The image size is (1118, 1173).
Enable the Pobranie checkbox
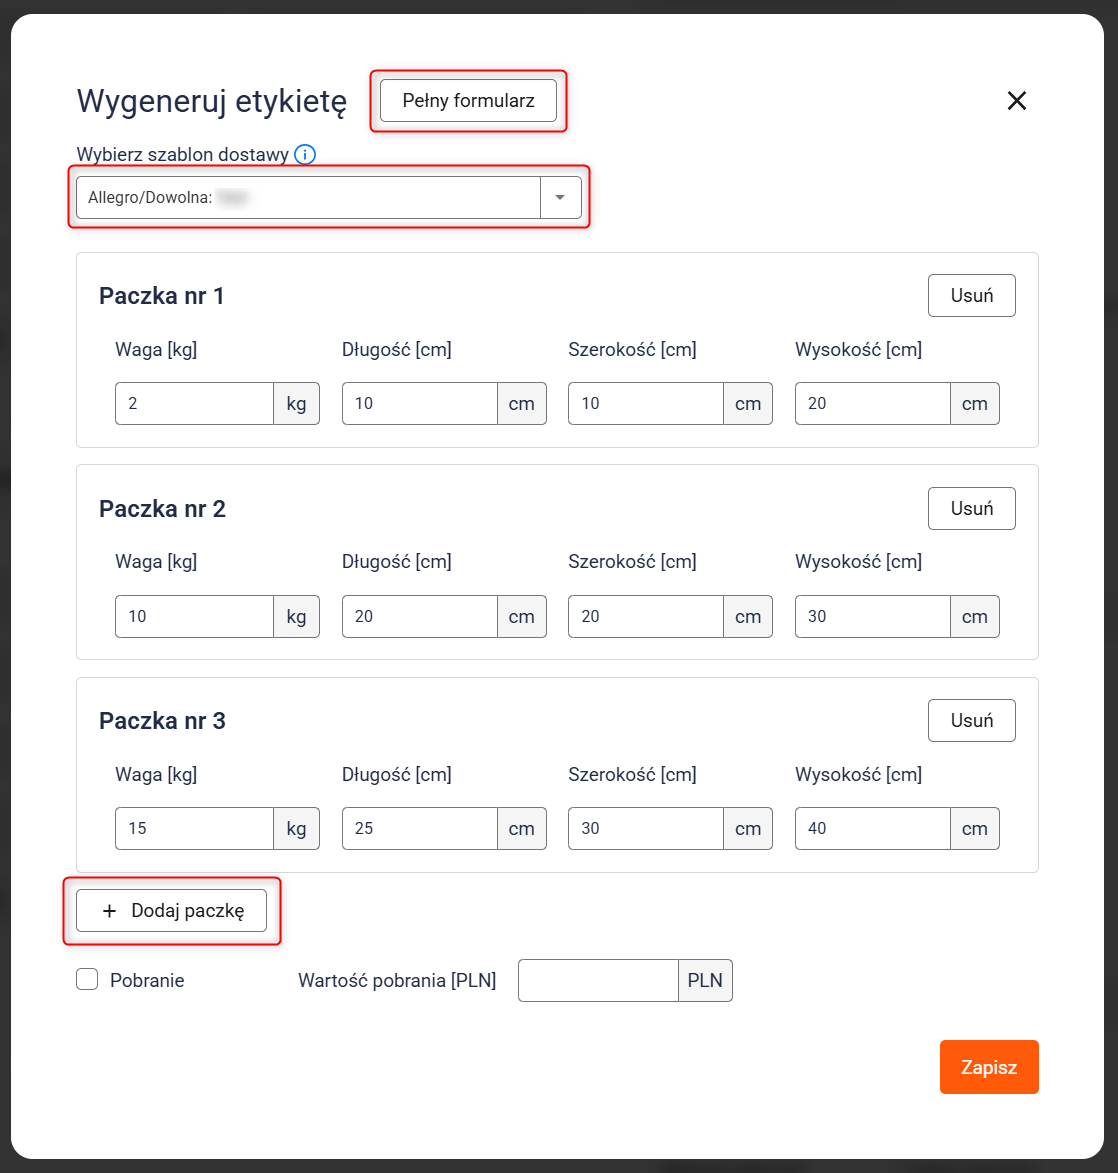coord(87,980)
